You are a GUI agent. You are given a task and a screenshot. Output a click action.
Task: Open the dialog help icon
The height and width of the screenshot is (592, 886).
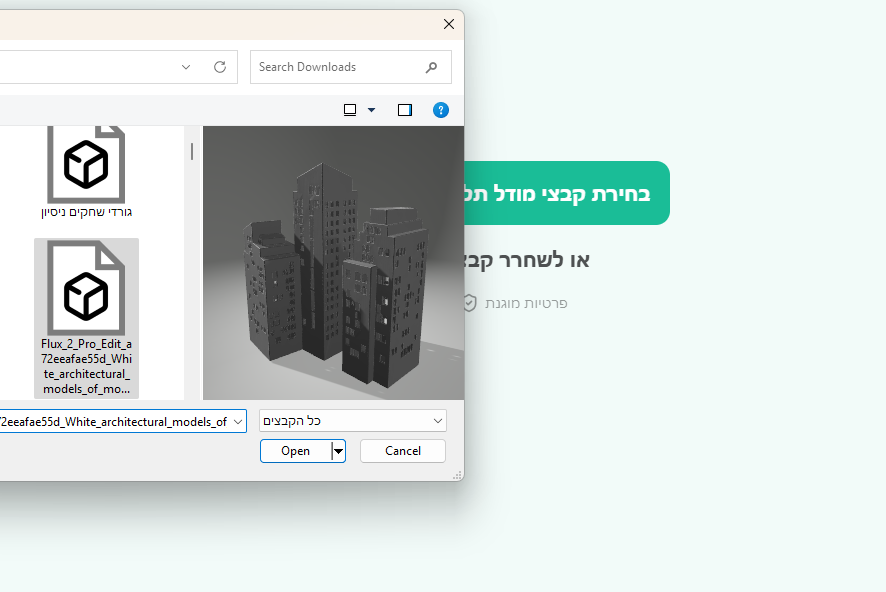[x=441, y=110]
